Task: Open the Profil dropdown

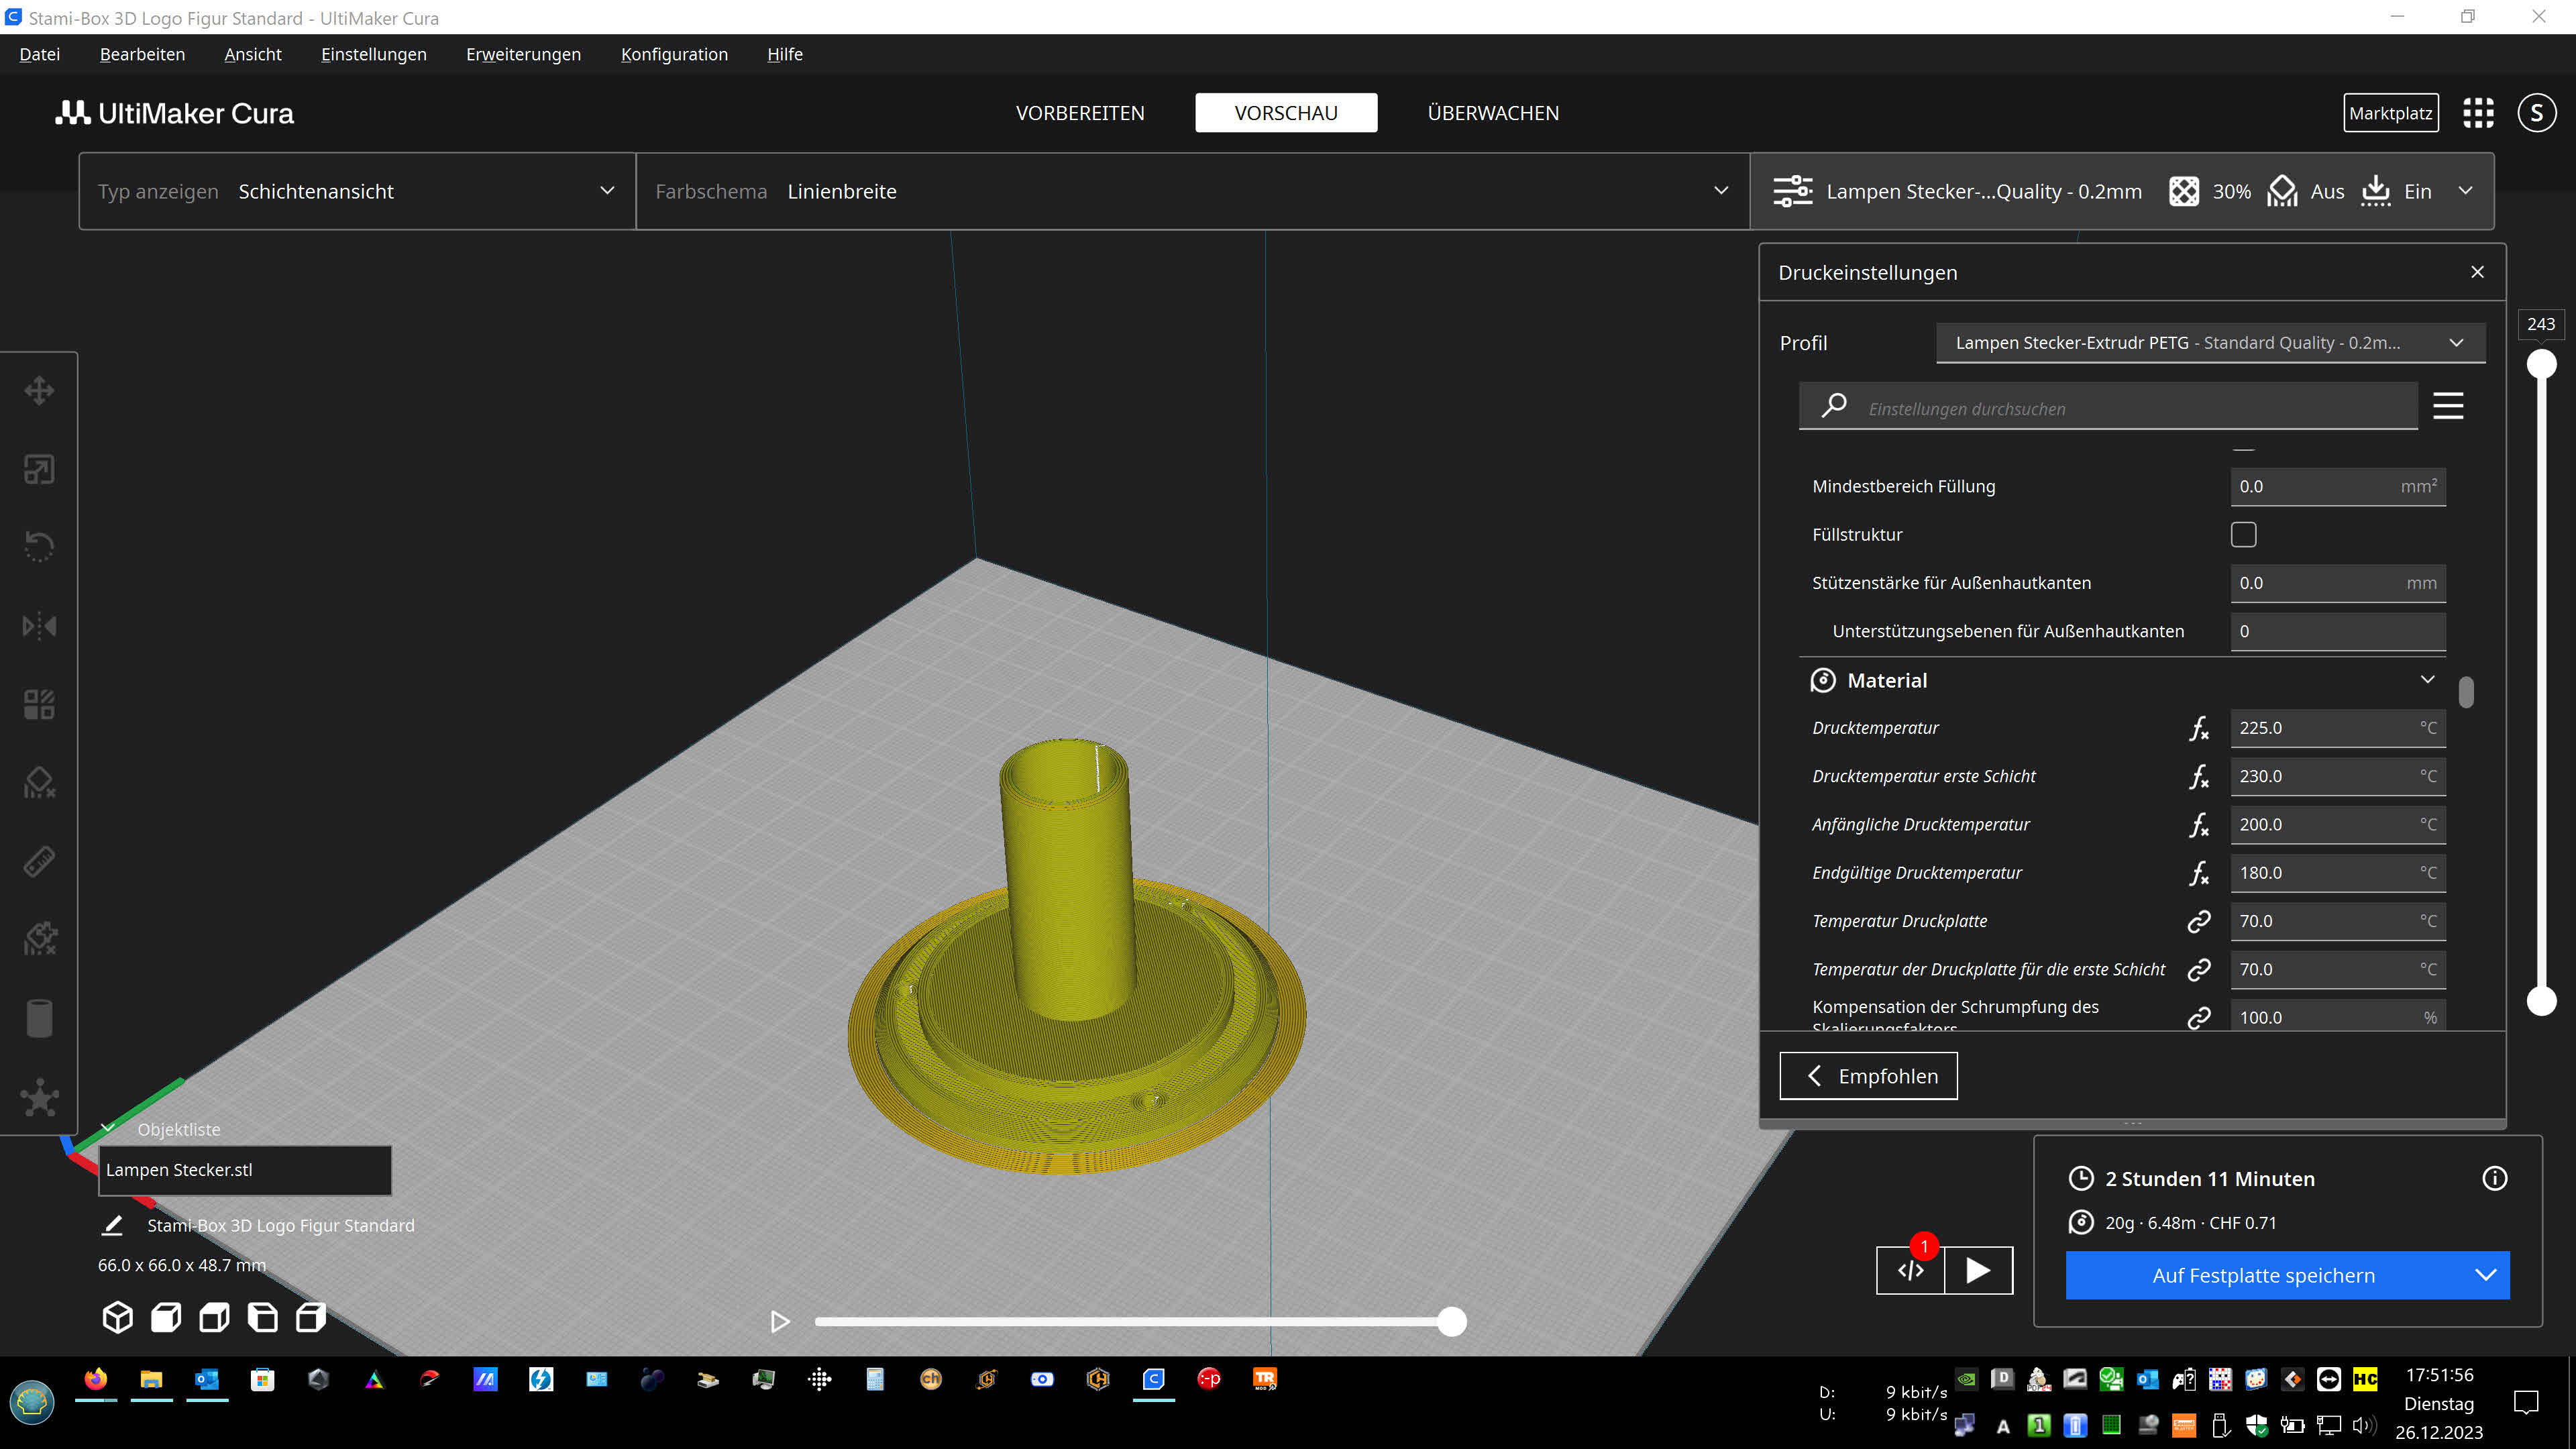Action: click(x=2210, y=343)
